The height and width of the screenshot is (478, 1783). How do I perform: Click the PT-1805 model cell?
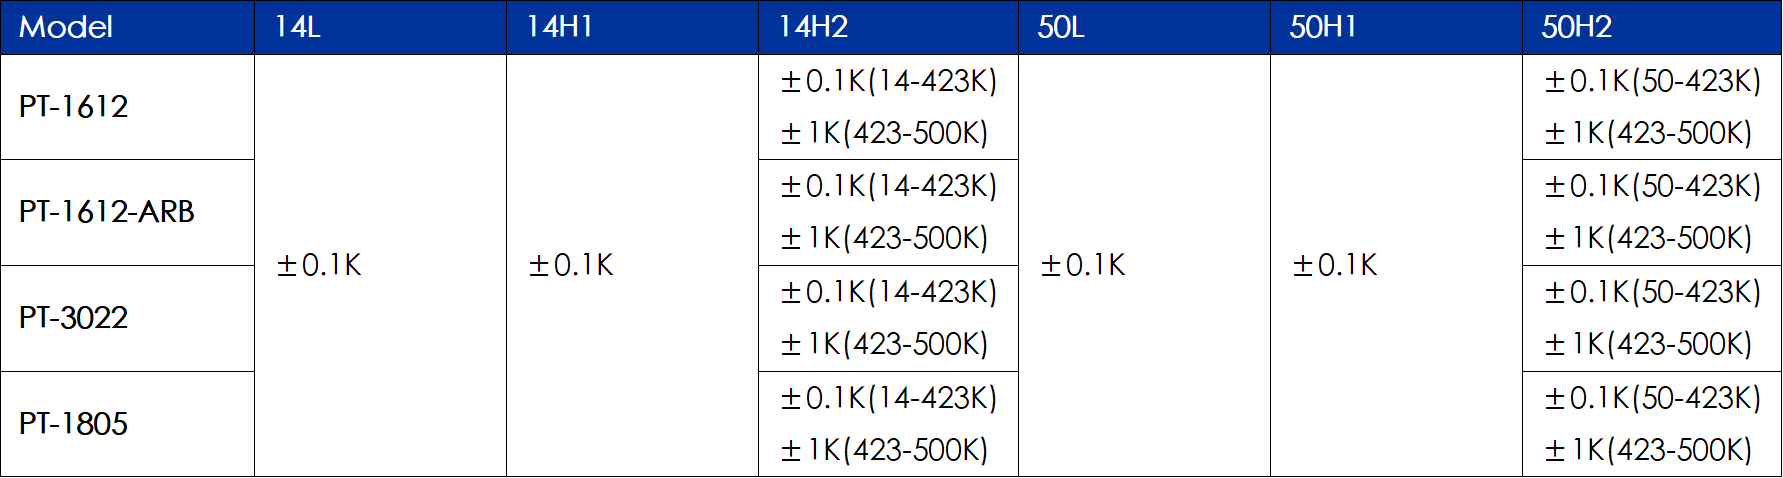tap(74, 424)
